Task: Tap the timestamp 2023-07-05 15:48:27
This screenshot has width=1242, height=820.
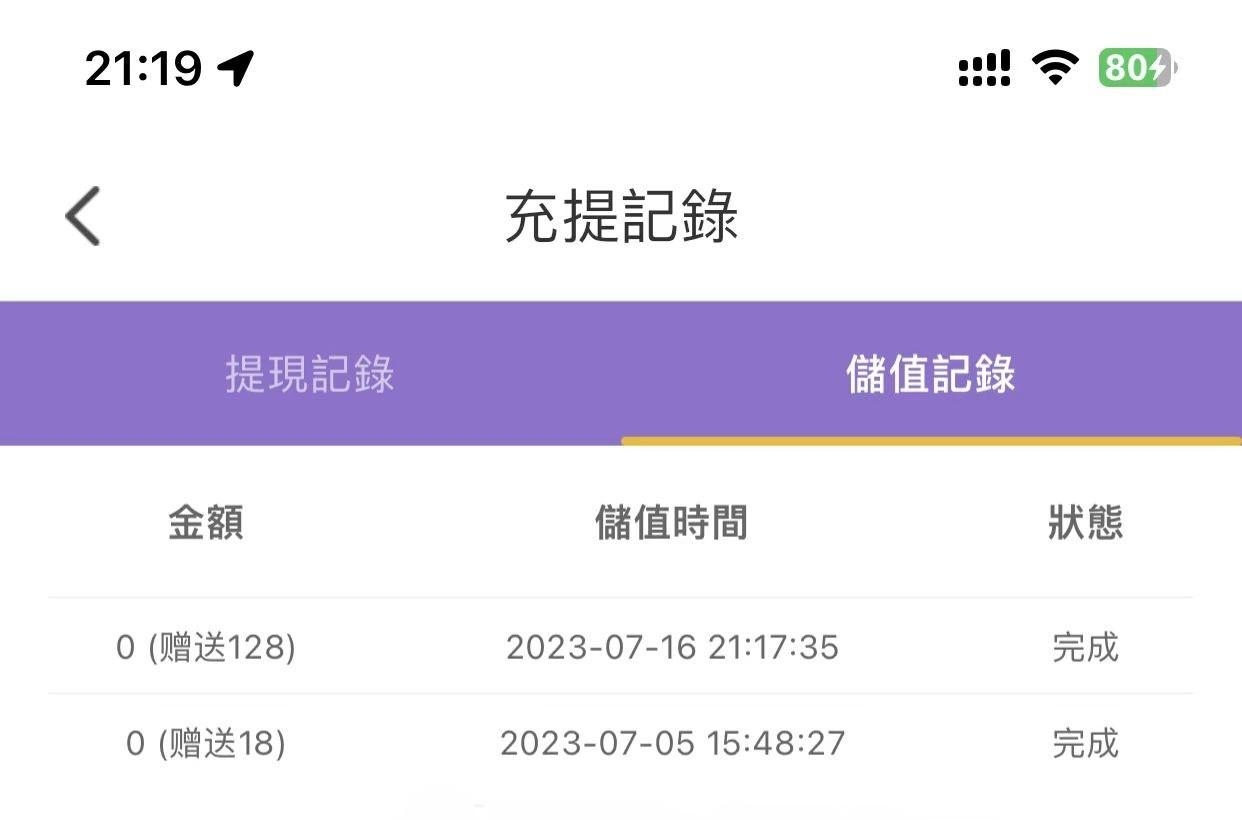Action: (672, 744)
